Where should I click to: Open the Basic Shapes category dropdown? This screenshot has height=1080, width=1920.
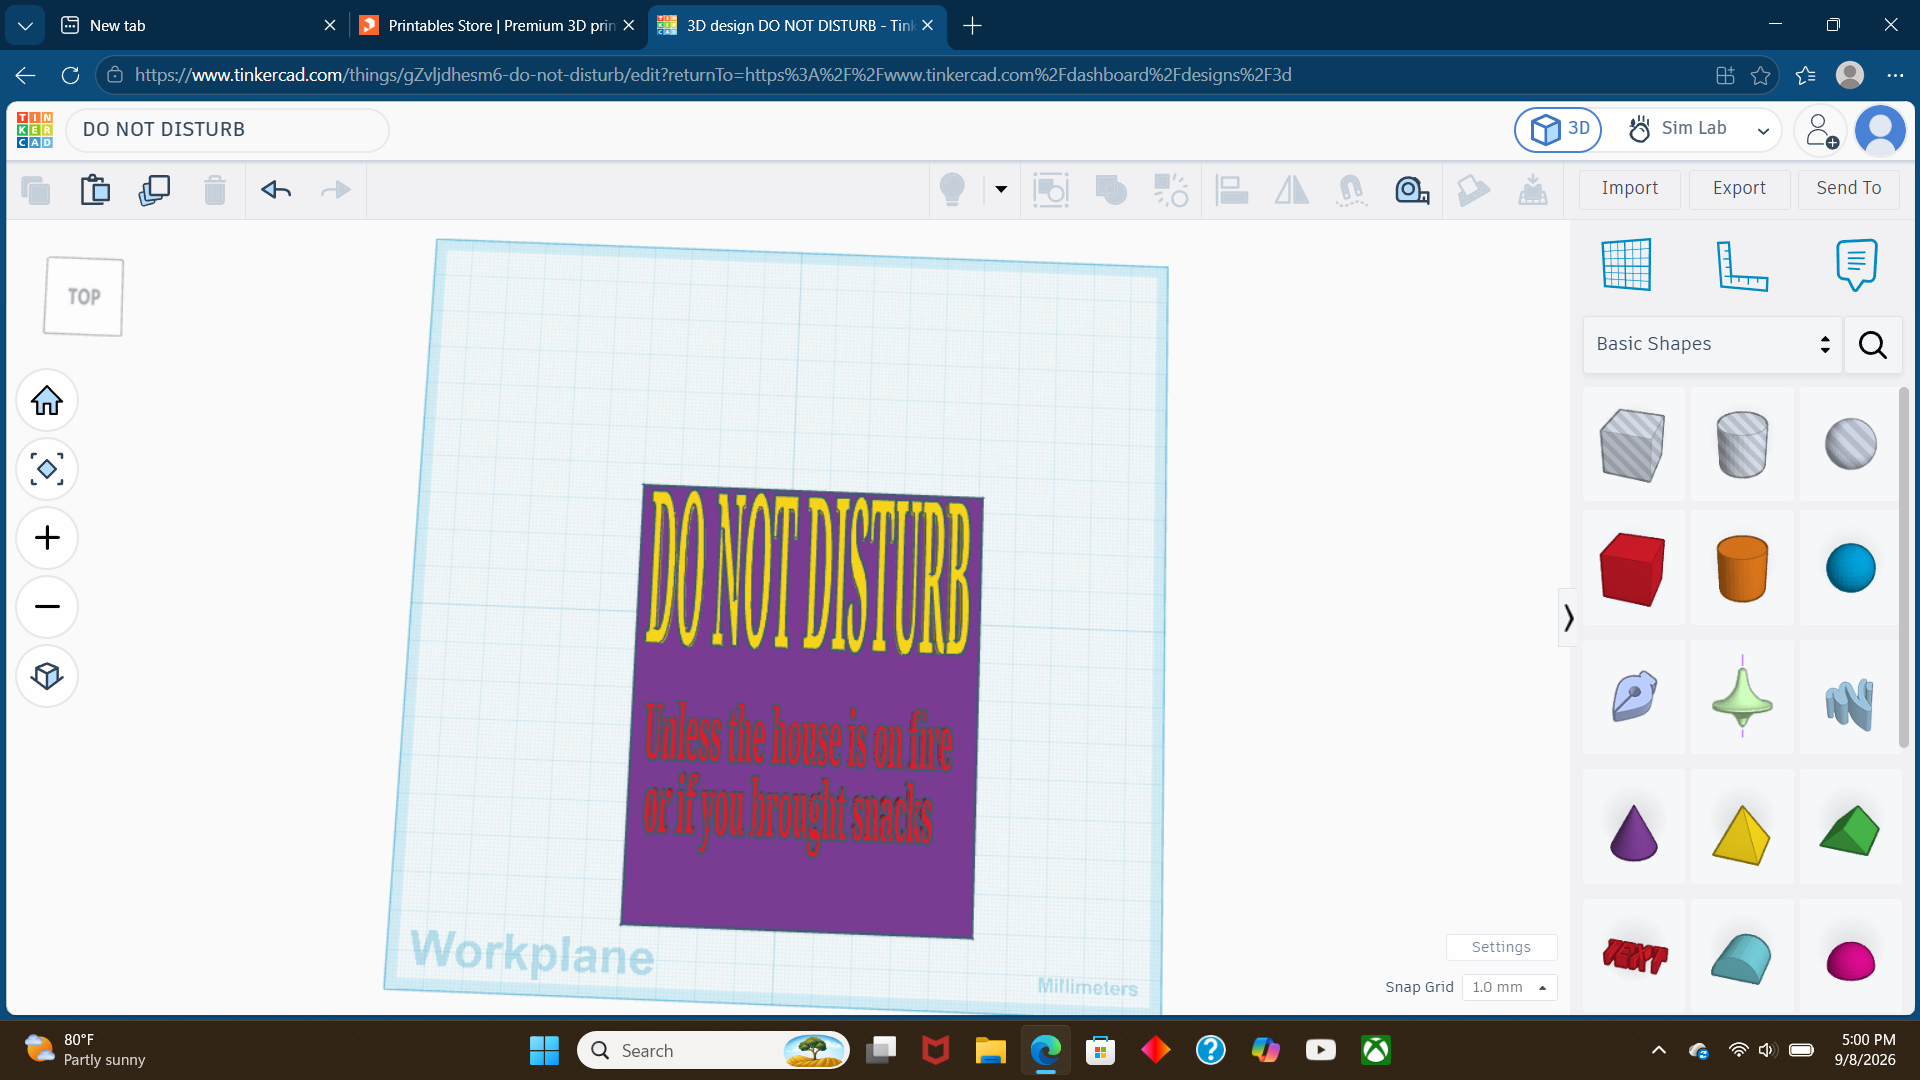pos(1712,344)
